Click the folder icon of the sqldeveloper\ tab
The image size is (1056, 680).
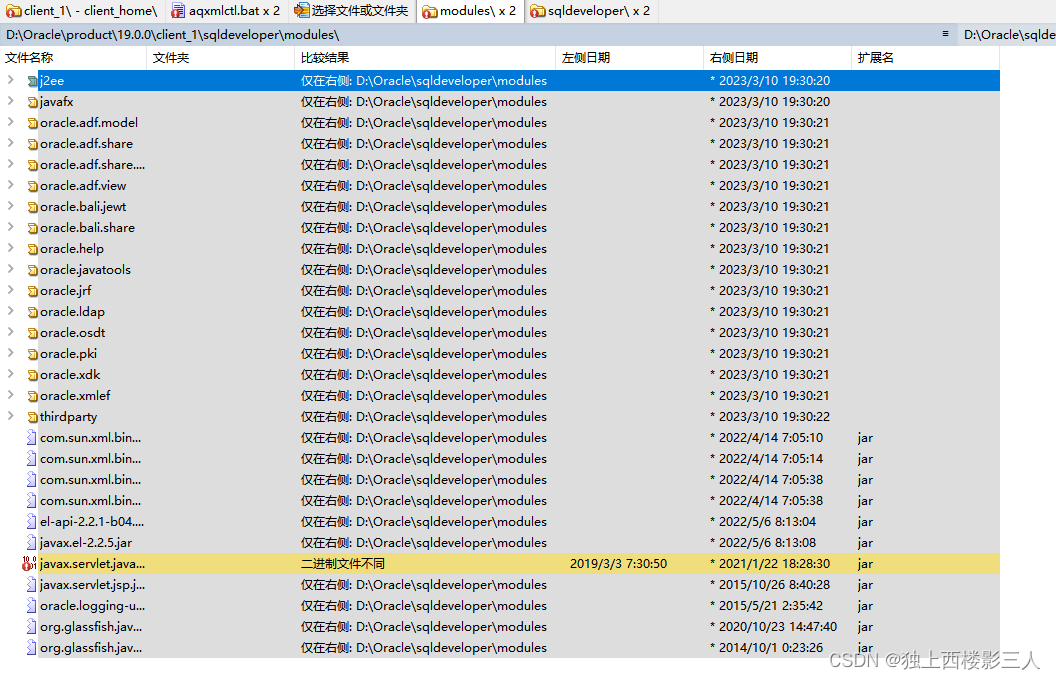pyautogui.click(x=537, y=11)
